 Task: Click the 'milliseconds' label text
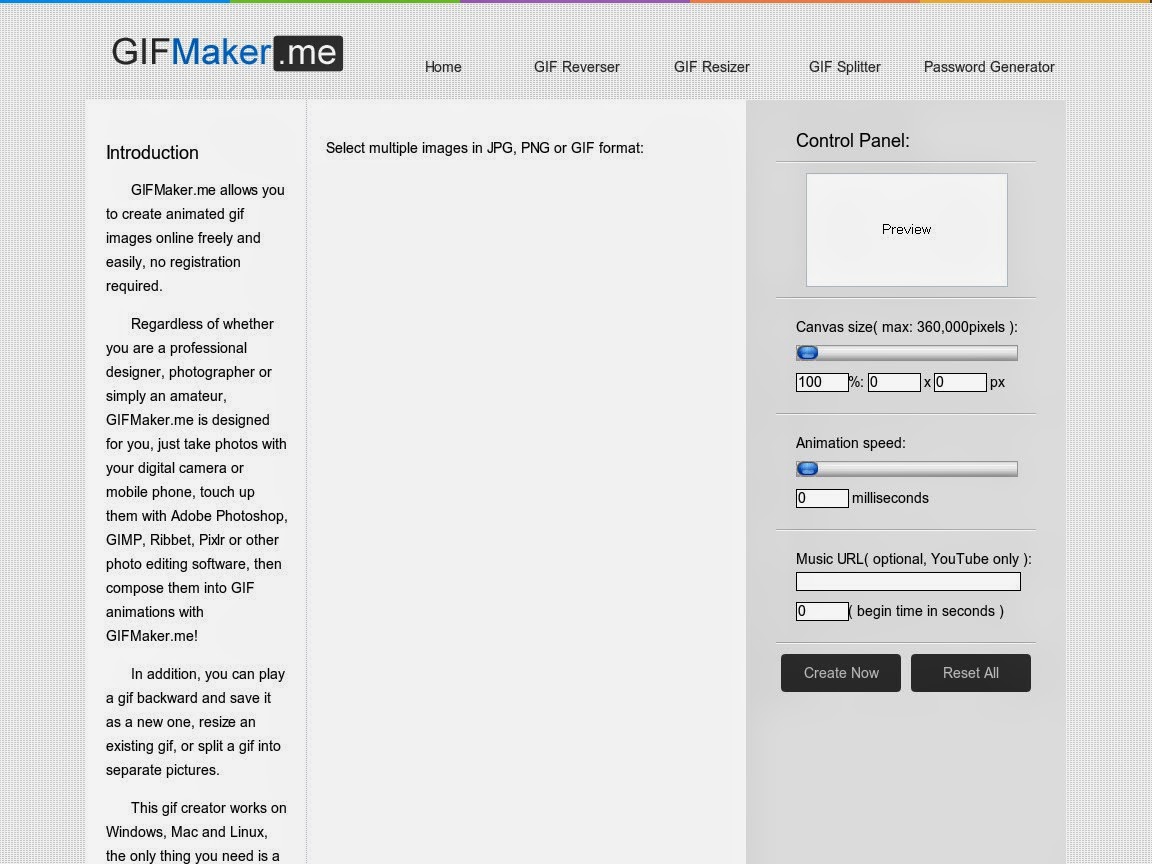(890, 498)
